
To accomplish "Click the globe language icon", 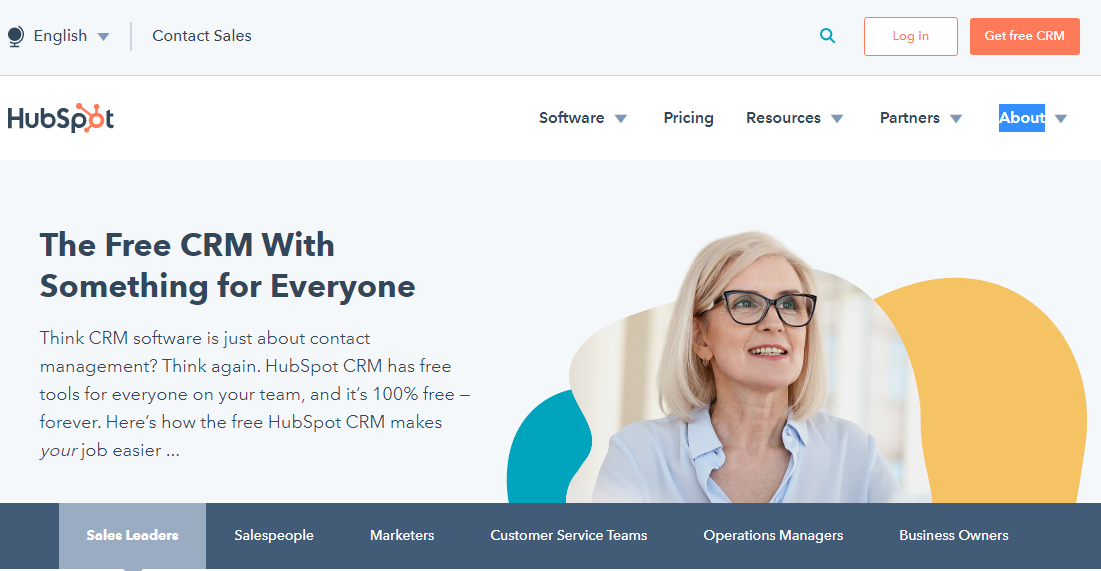I will tap(16, 37).
